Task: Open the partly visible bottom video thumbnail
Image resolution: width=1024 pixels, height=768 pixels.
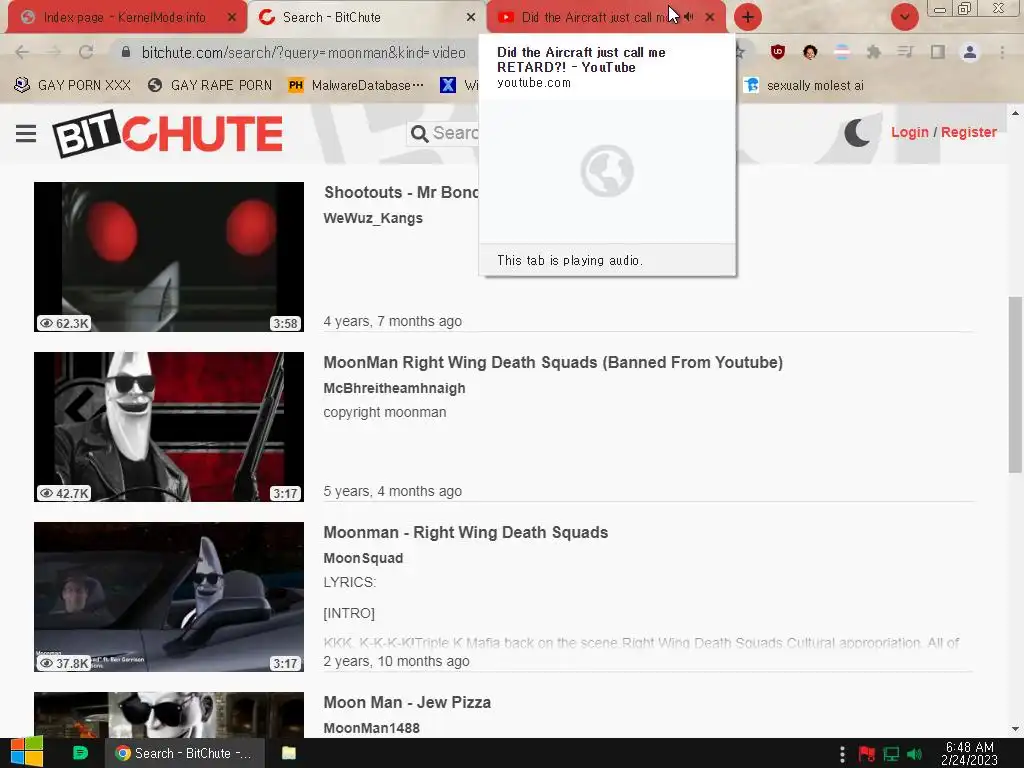Action: [x=168, y=714]
